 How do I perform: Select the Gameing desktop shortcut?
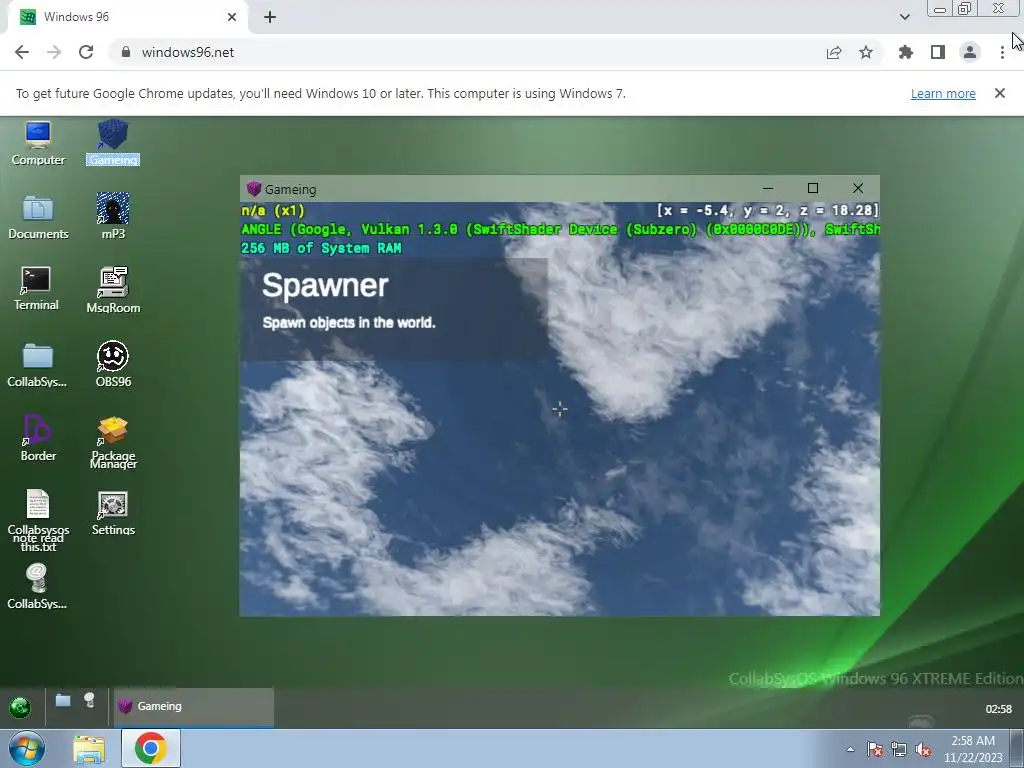(113, 143)
